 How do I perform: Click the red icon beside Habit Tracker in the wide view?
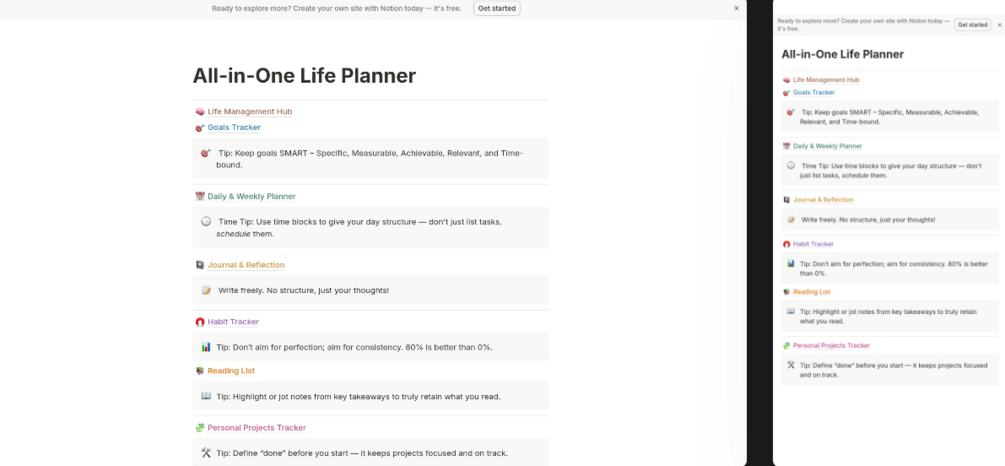tap(200, 322)
